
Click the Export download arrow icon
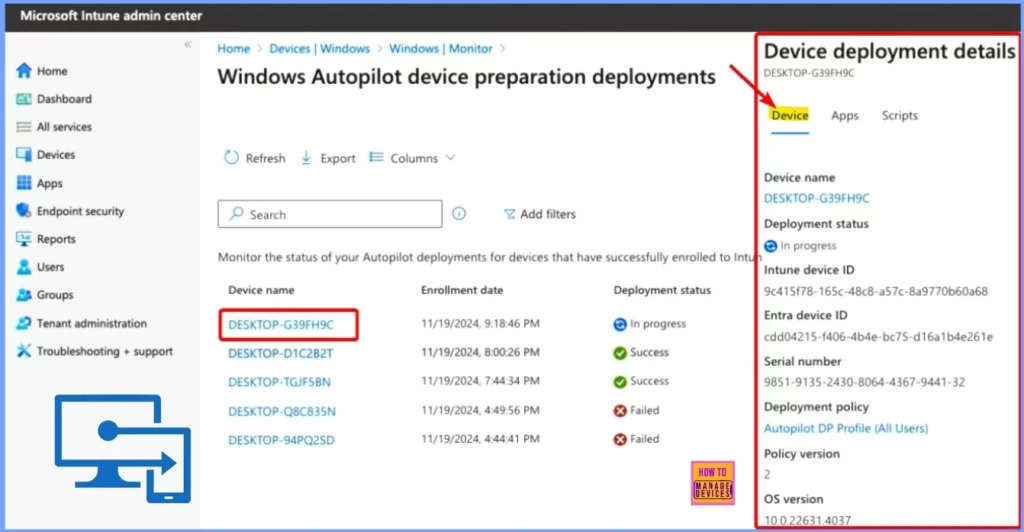(306, 157)
